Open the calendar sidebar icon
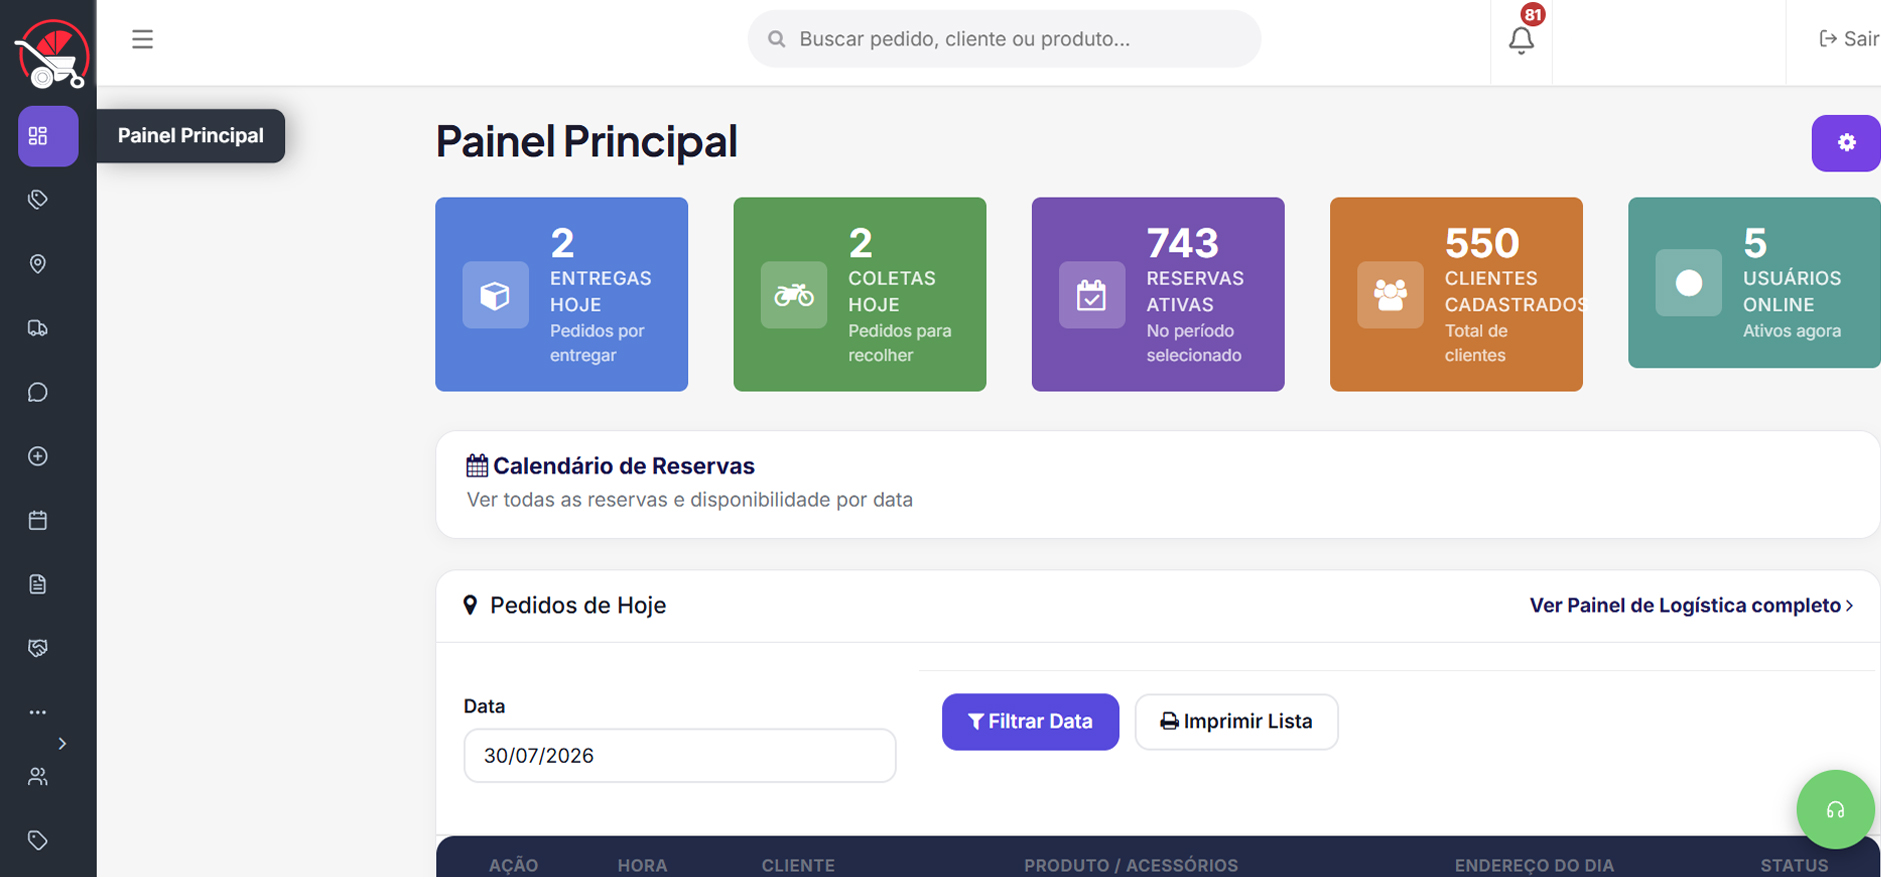This screenshot has width=1881, height=879. coord(38,520)
